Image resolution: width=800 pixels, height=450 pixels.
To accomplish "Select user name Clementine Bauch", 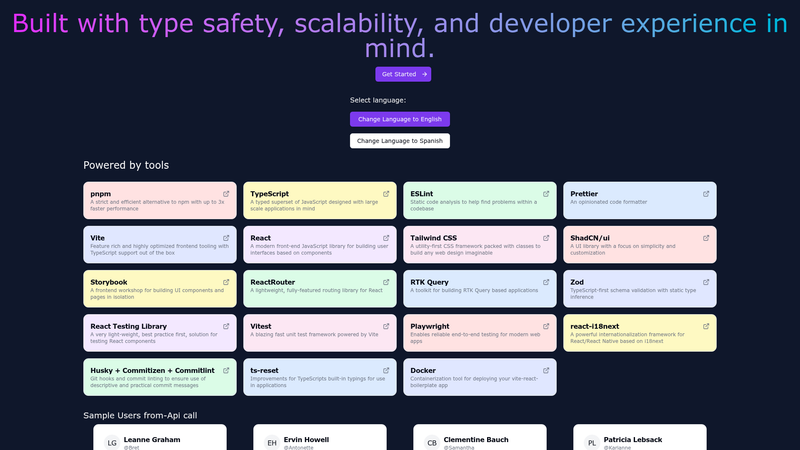I will point(476,439).
